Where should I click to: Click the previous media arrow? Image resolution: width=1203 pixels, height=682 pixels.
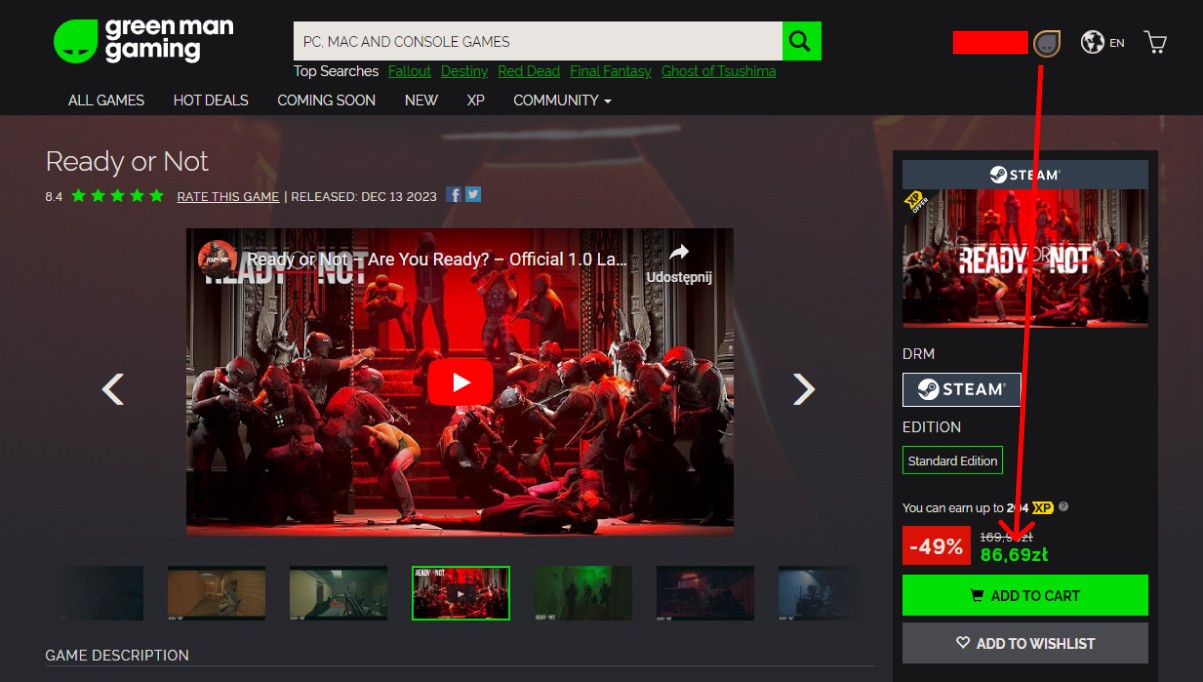coord(113,389)
